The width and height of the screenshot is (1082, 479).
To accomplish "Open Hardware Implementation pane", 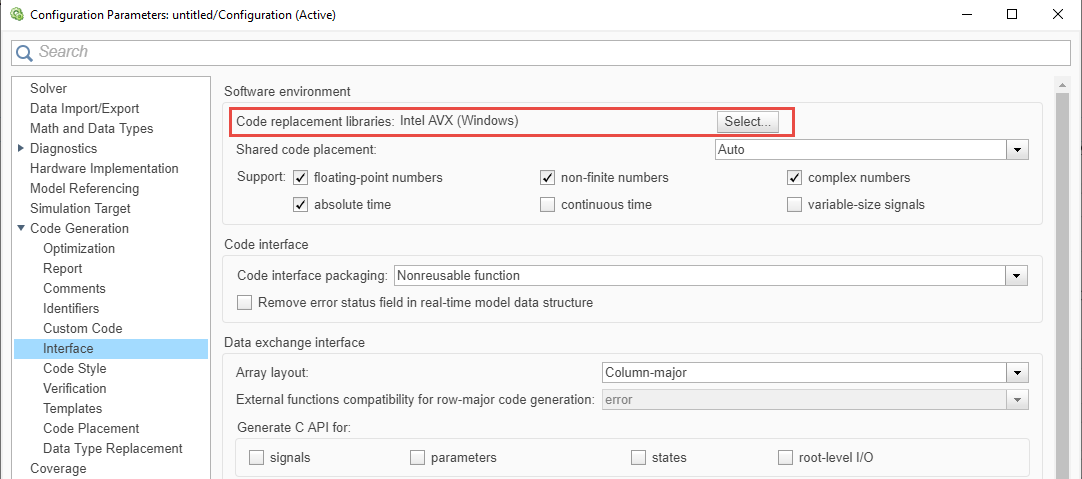I will [x=104, y=168].
